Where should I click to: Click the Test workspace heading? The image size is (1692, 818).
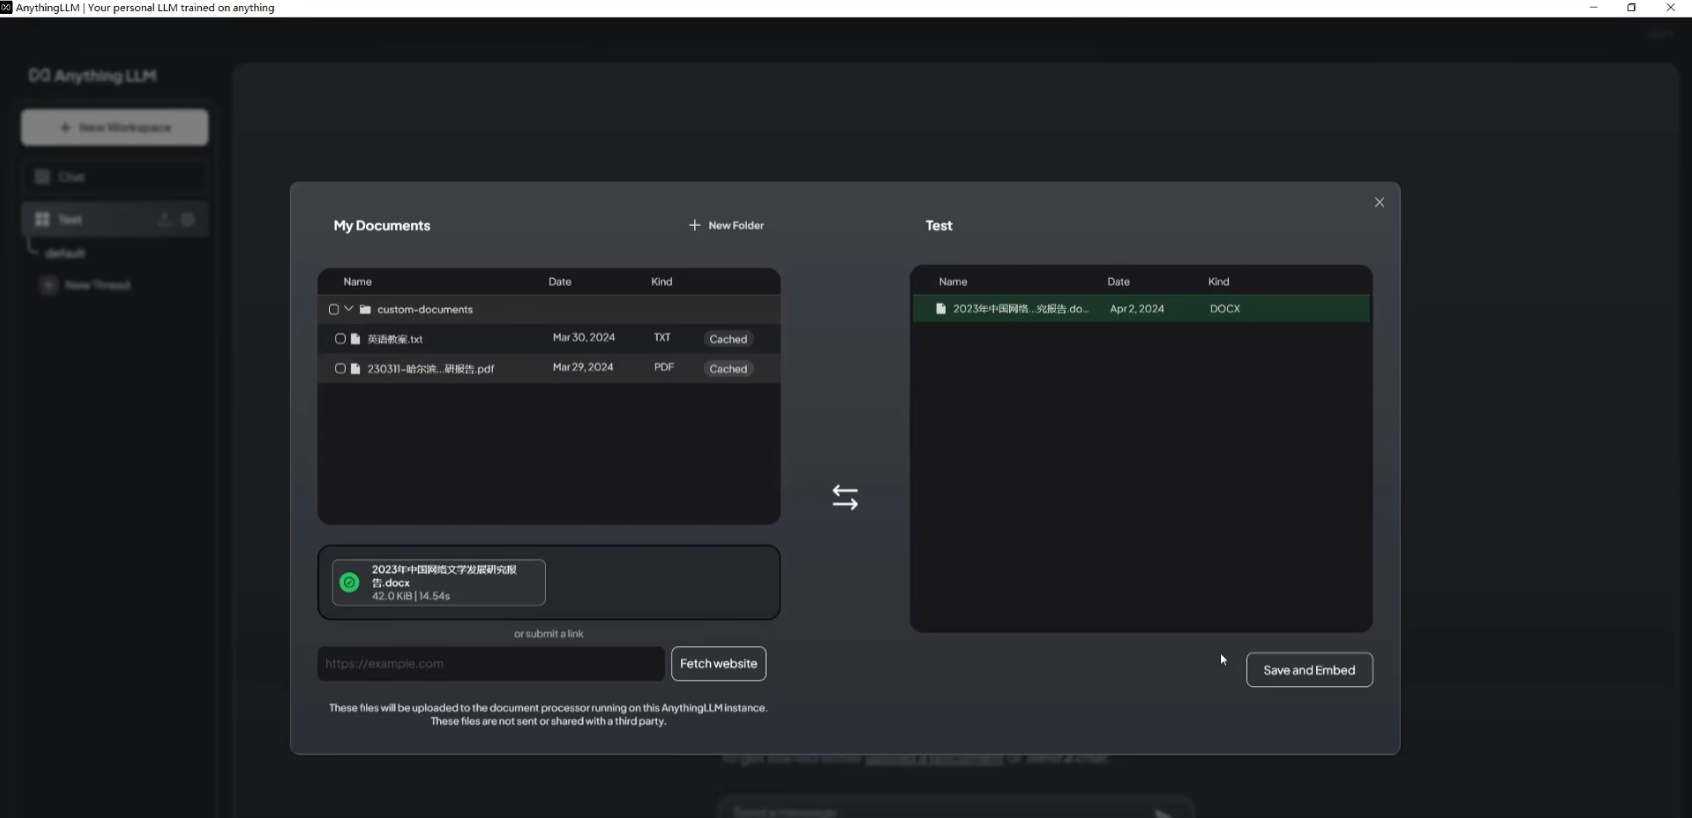coord(939,225)
